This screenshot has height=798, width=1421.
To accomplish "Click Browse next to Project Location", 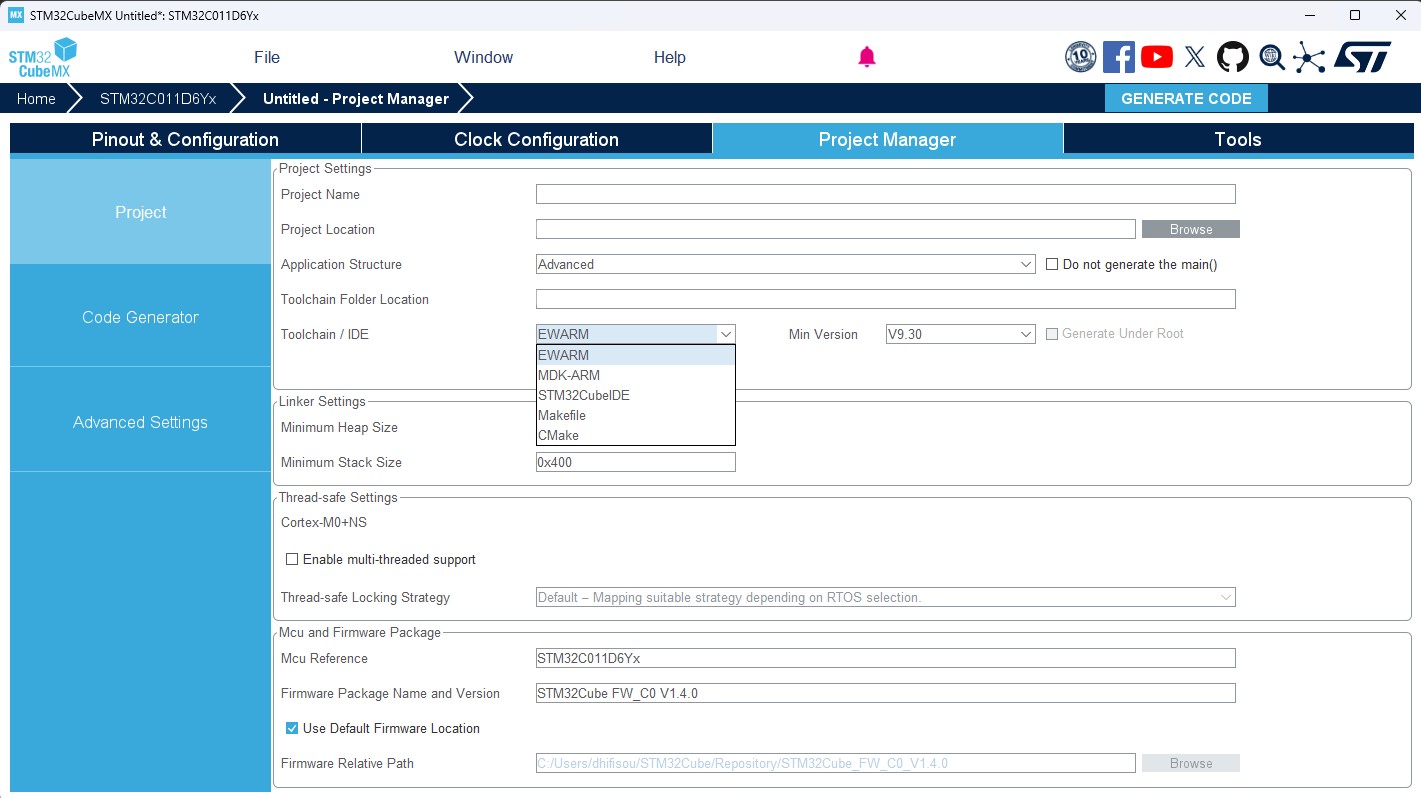I will pyautogui.click(x=1191, y=229).
